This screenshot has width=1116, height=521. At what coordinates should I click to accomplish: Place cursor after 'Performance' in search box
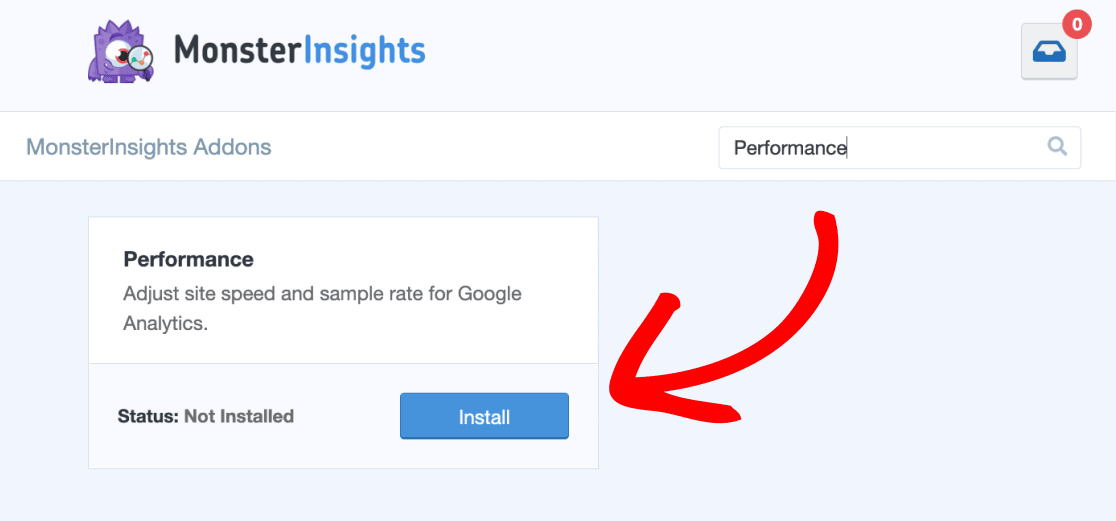click(x=848, y=148)
